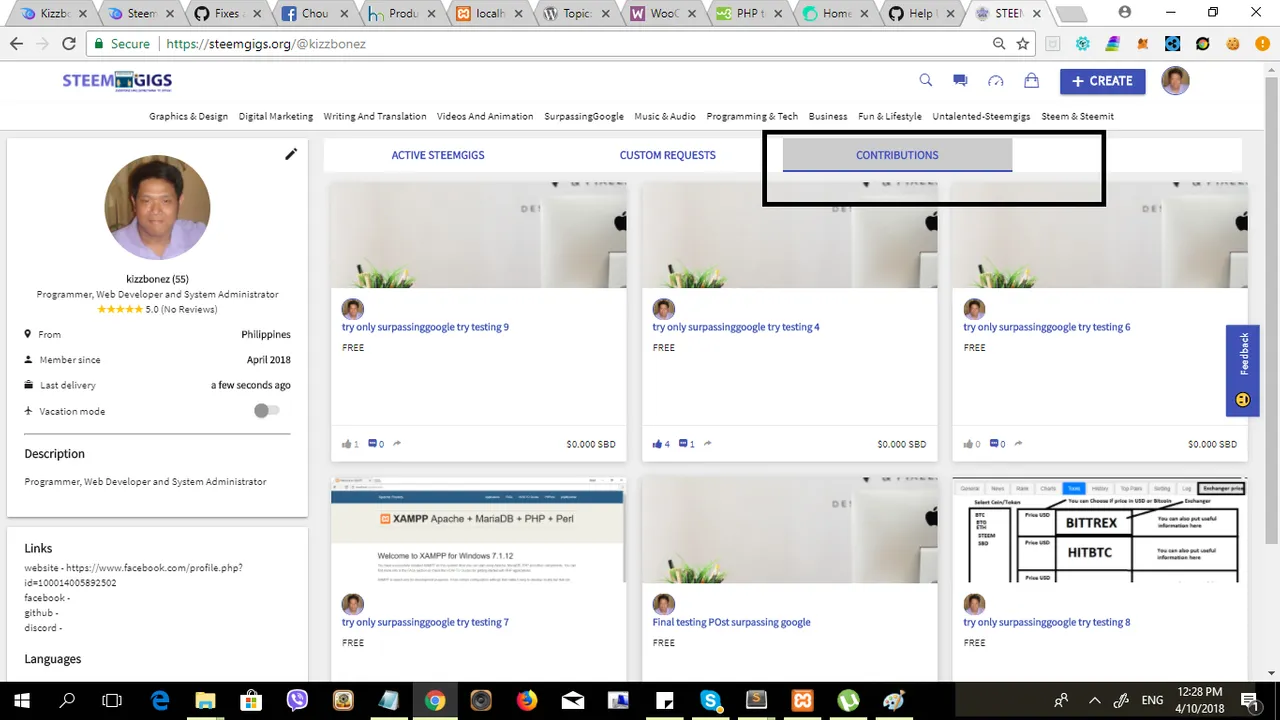Image resolution: width=1280 pixels, height=720 pixels.
Task: Open the Windows Start menu
Action: (21, 700)
